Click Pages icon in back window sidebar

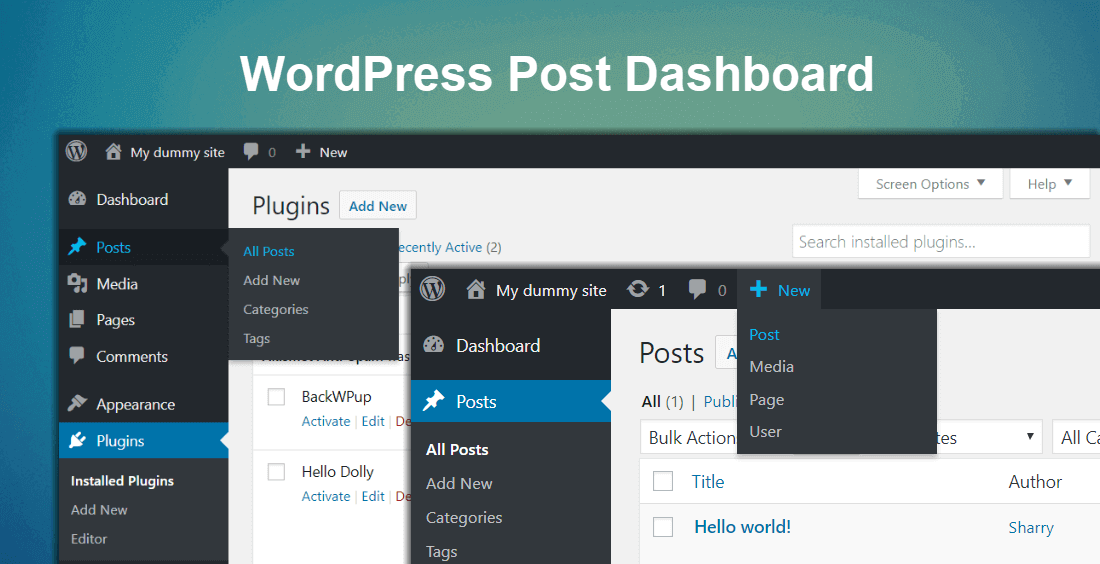pyautogui.click(x=77, y=320)
